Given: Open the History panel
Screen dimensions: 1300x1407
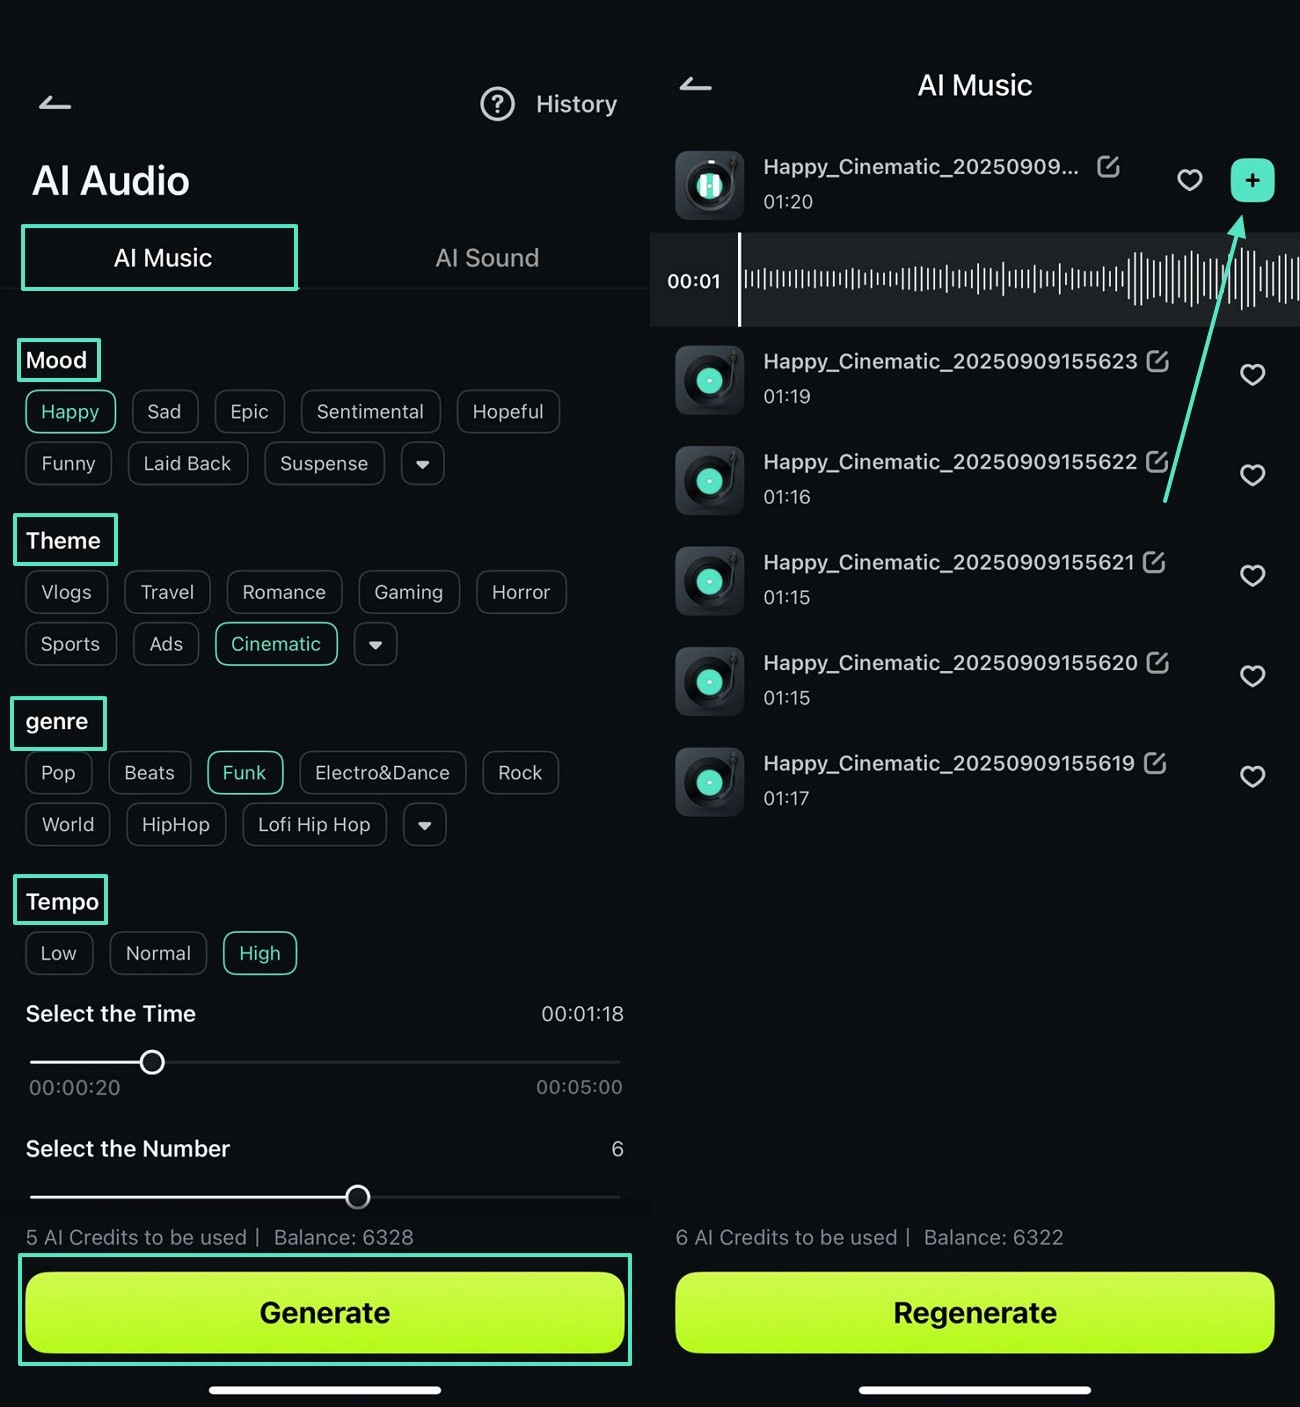Looking at the screenshot, I should 576,104.
